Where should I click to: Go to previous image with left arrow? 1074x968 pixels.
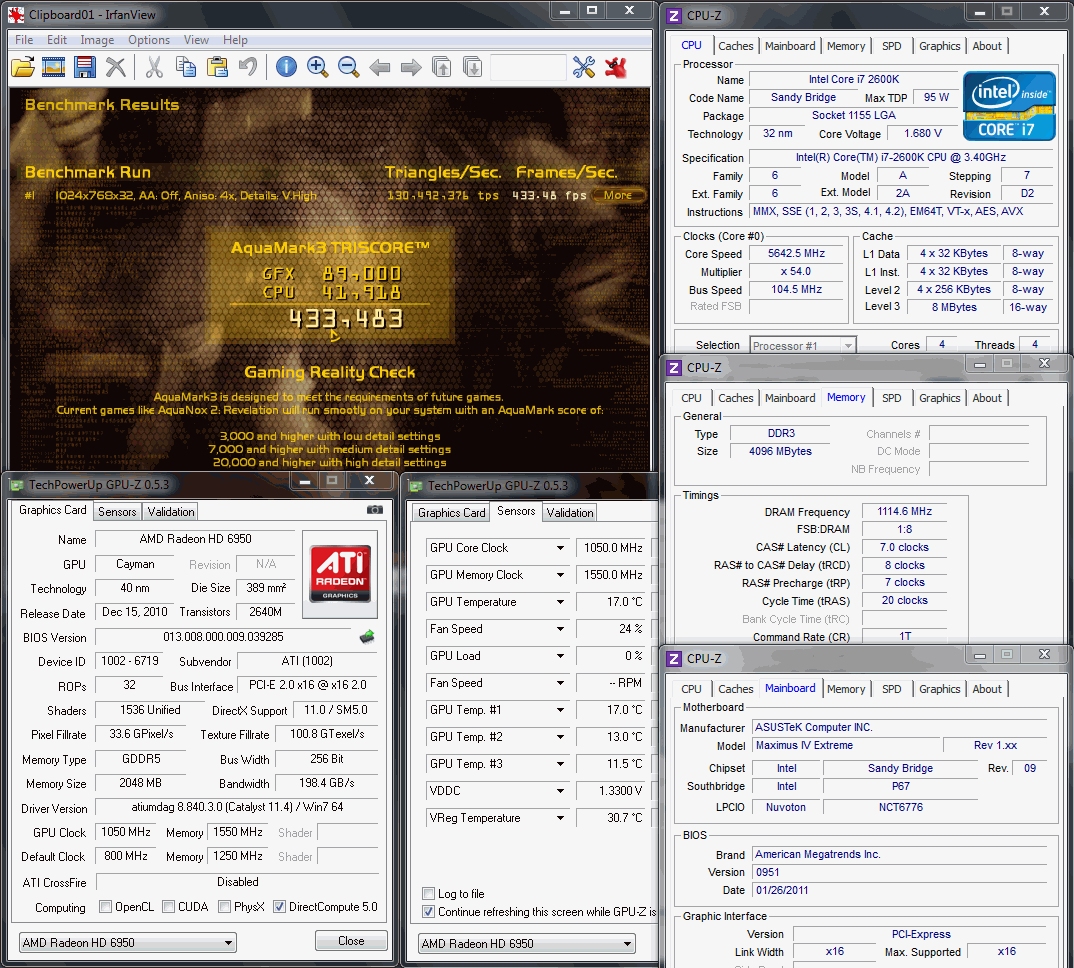[x=379, y=67]
